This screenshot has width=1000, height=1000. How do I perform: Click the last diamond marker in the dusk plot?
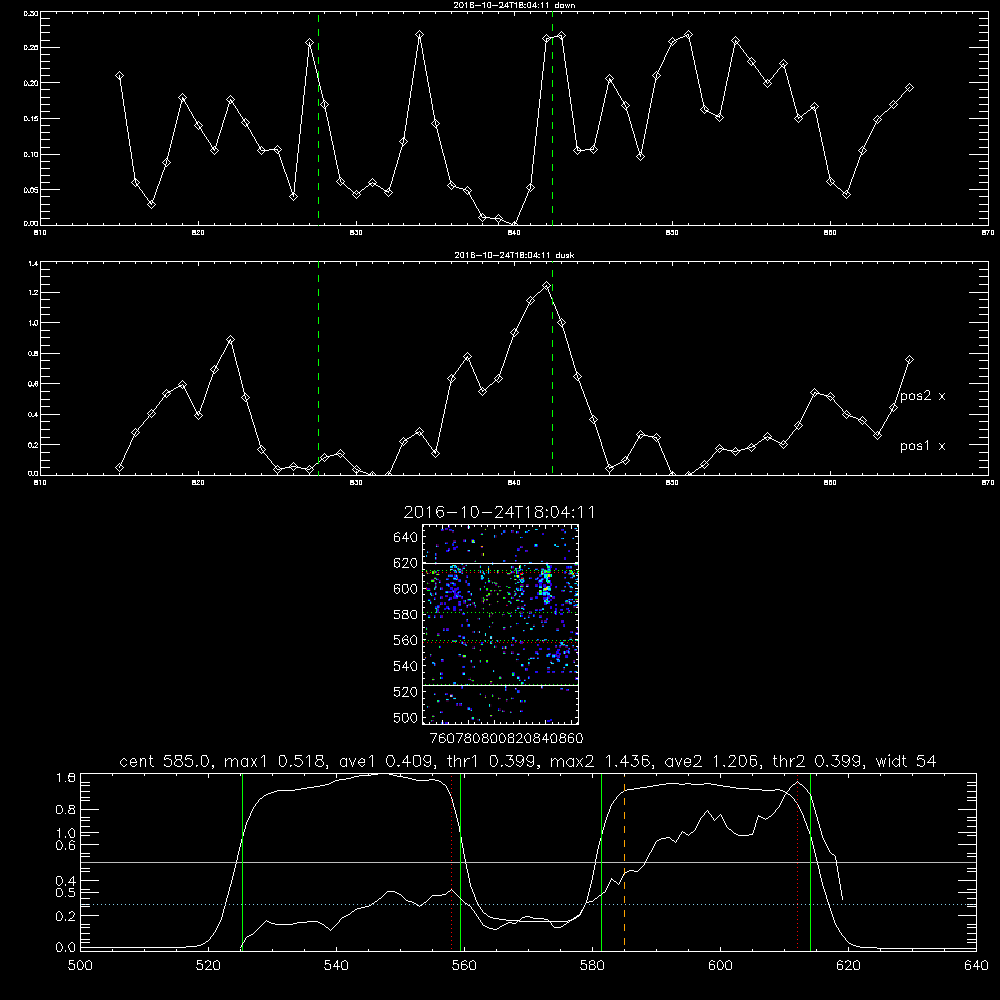point(909,360)
